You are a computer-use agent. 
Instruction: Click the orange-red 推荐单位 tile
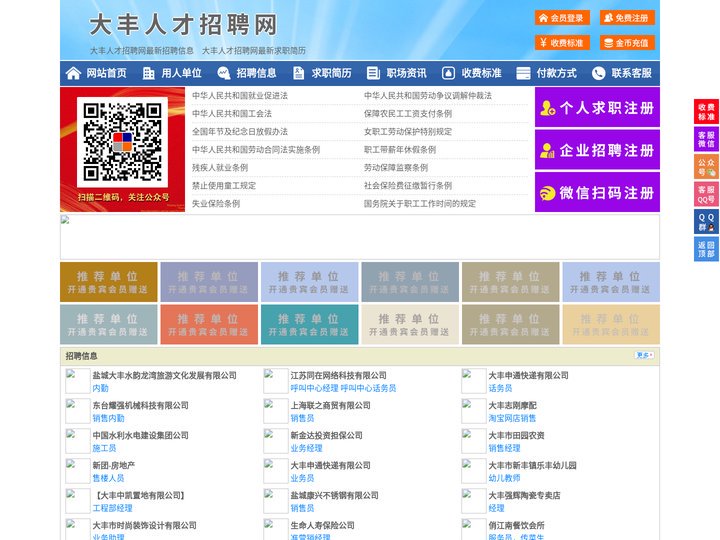pos(209,324)
